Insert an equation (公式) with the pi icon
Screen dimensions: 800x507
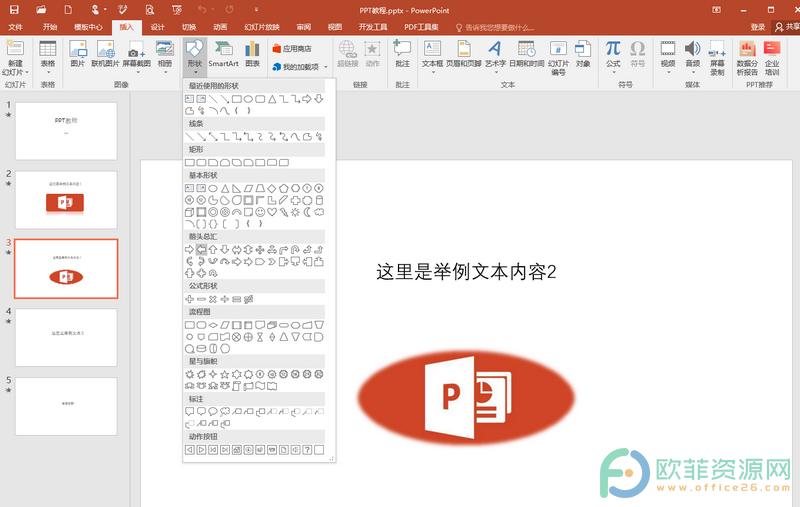(x=613, y=57)
